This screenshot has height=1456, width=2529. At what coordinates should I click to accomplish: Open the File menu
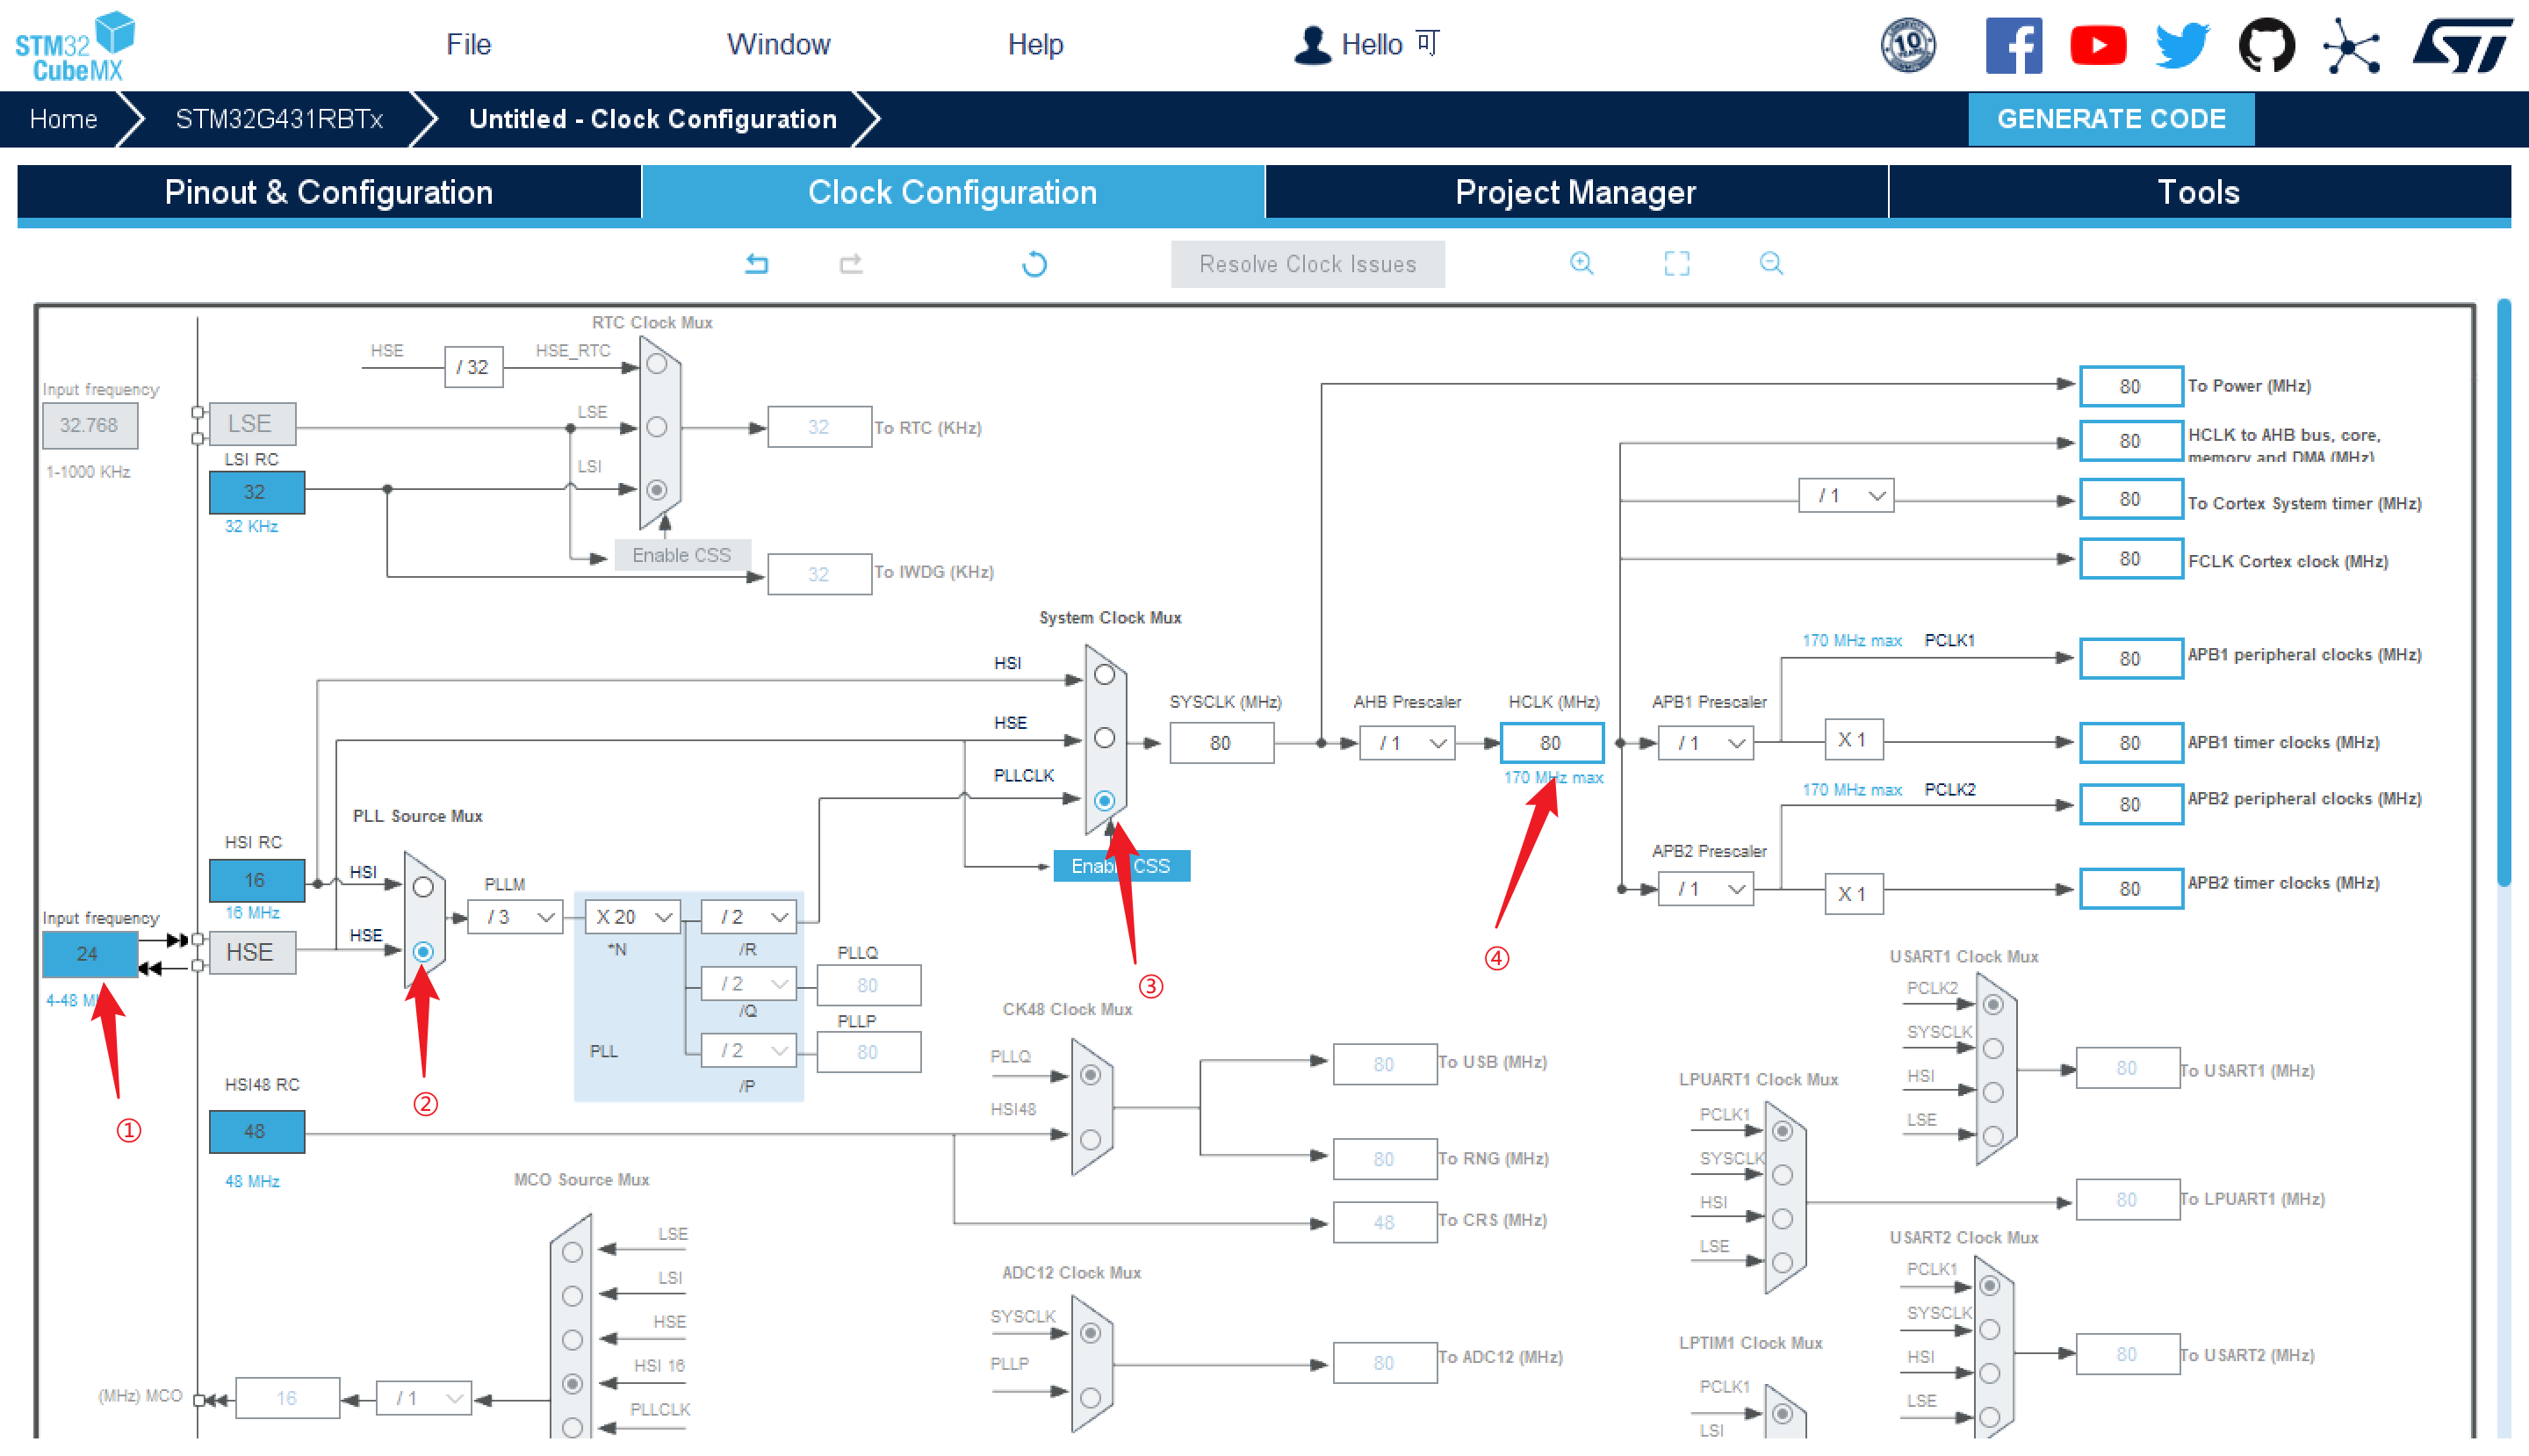tap(468, 44)
